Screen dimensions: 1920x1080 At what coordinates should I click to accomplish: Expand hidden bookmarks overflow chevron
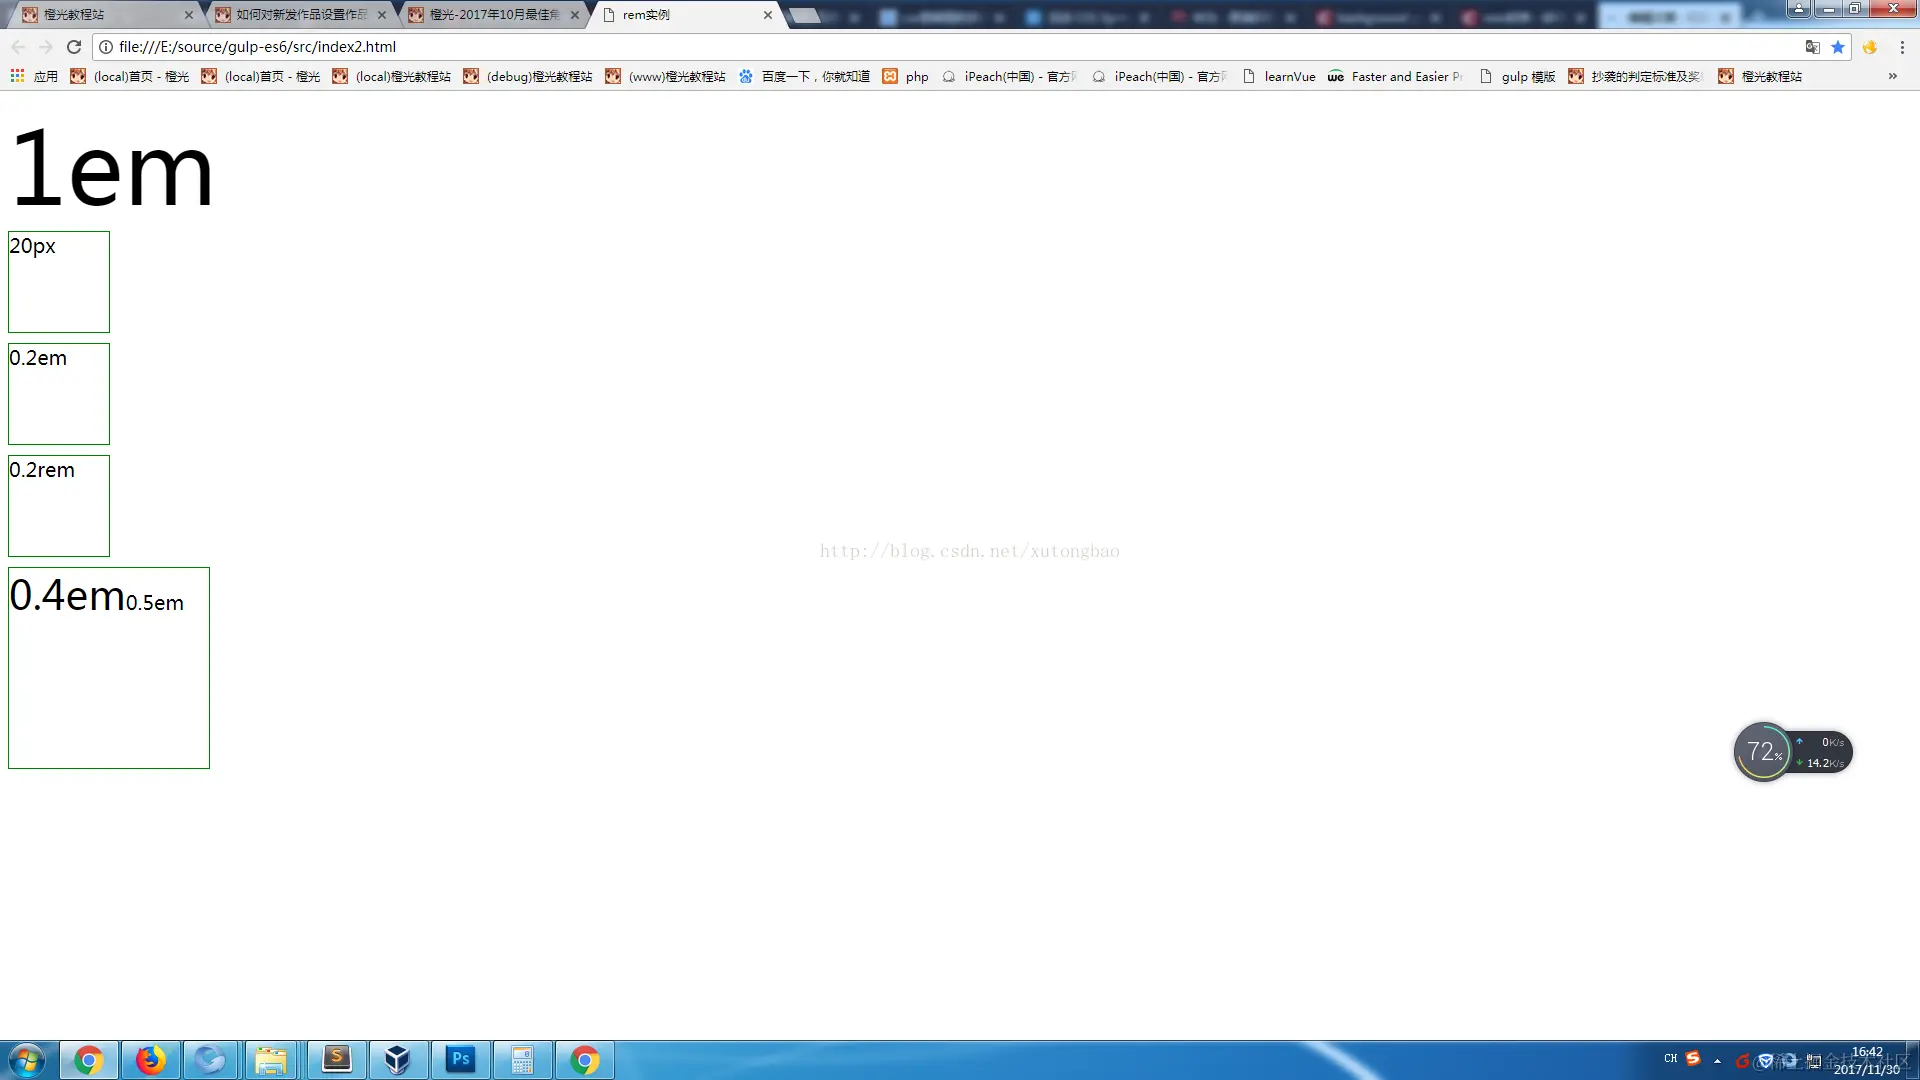click(x=1892, y=76)
